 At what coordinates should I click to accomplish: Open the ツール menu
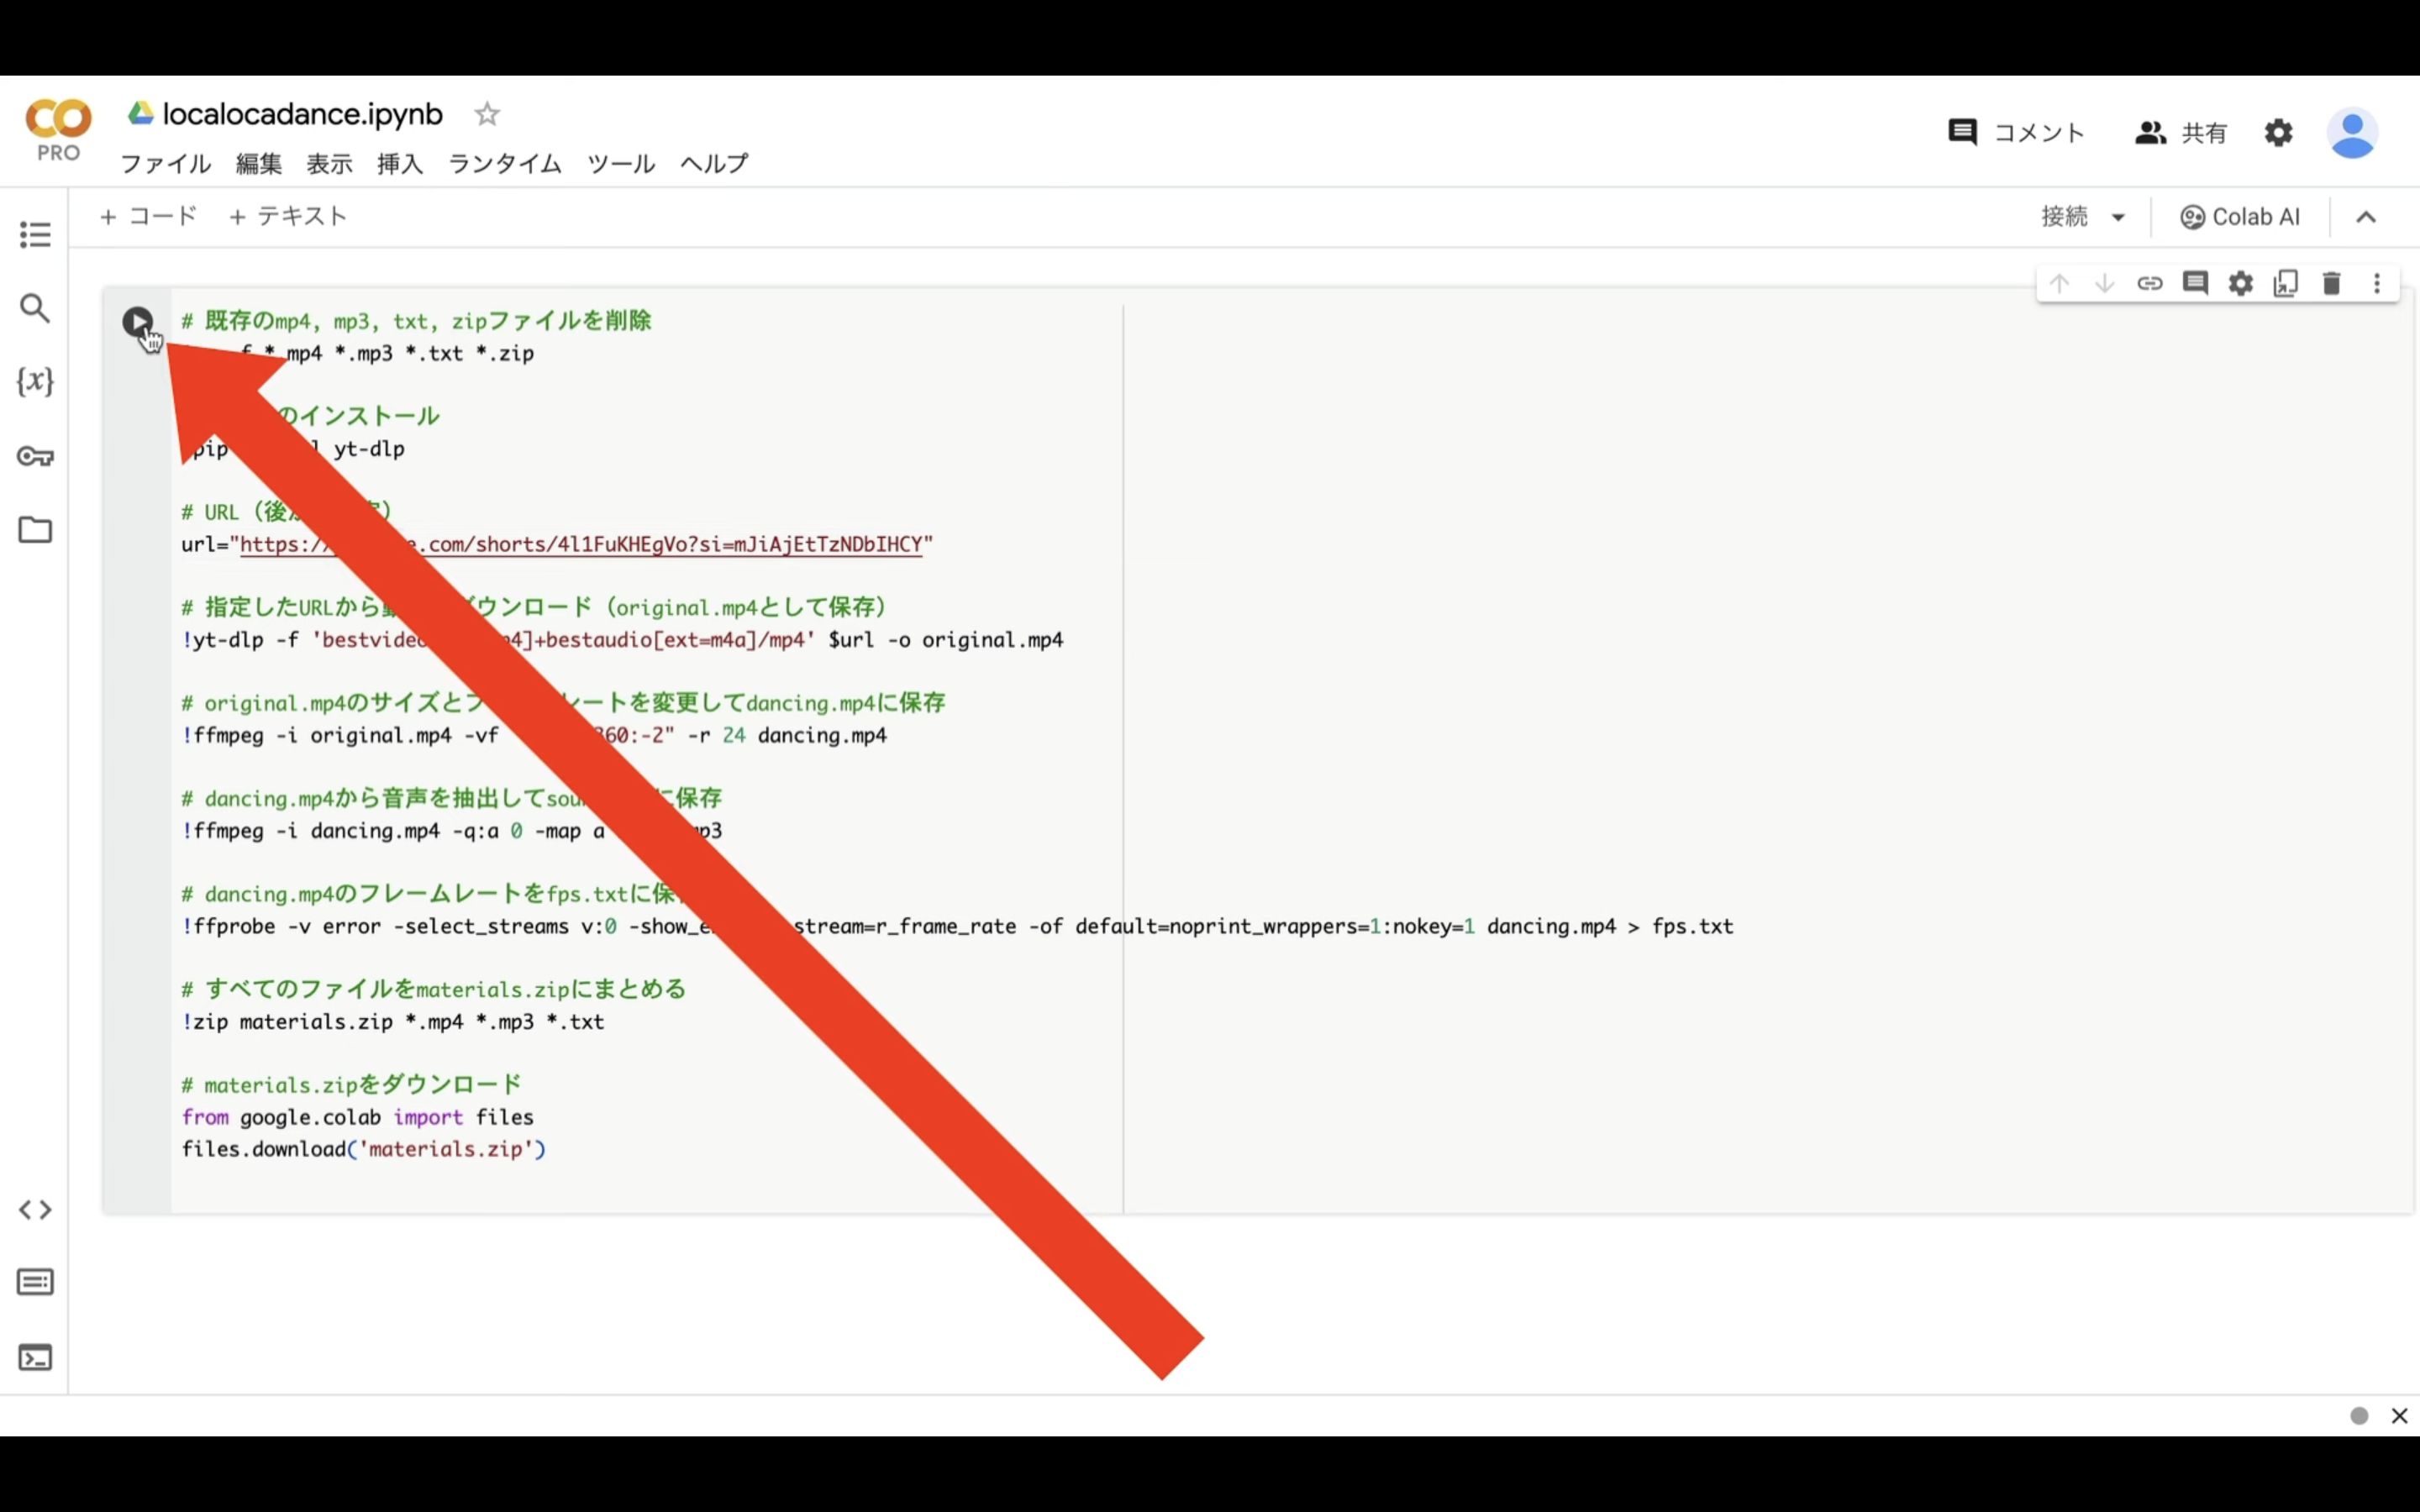(621, 163)
